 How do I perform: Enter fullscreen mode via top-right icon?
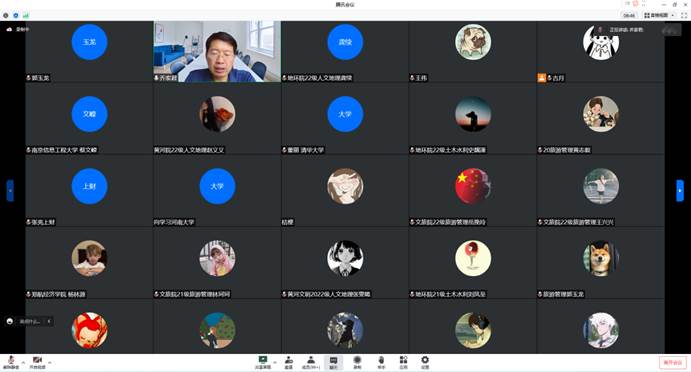tap(684, 15)
